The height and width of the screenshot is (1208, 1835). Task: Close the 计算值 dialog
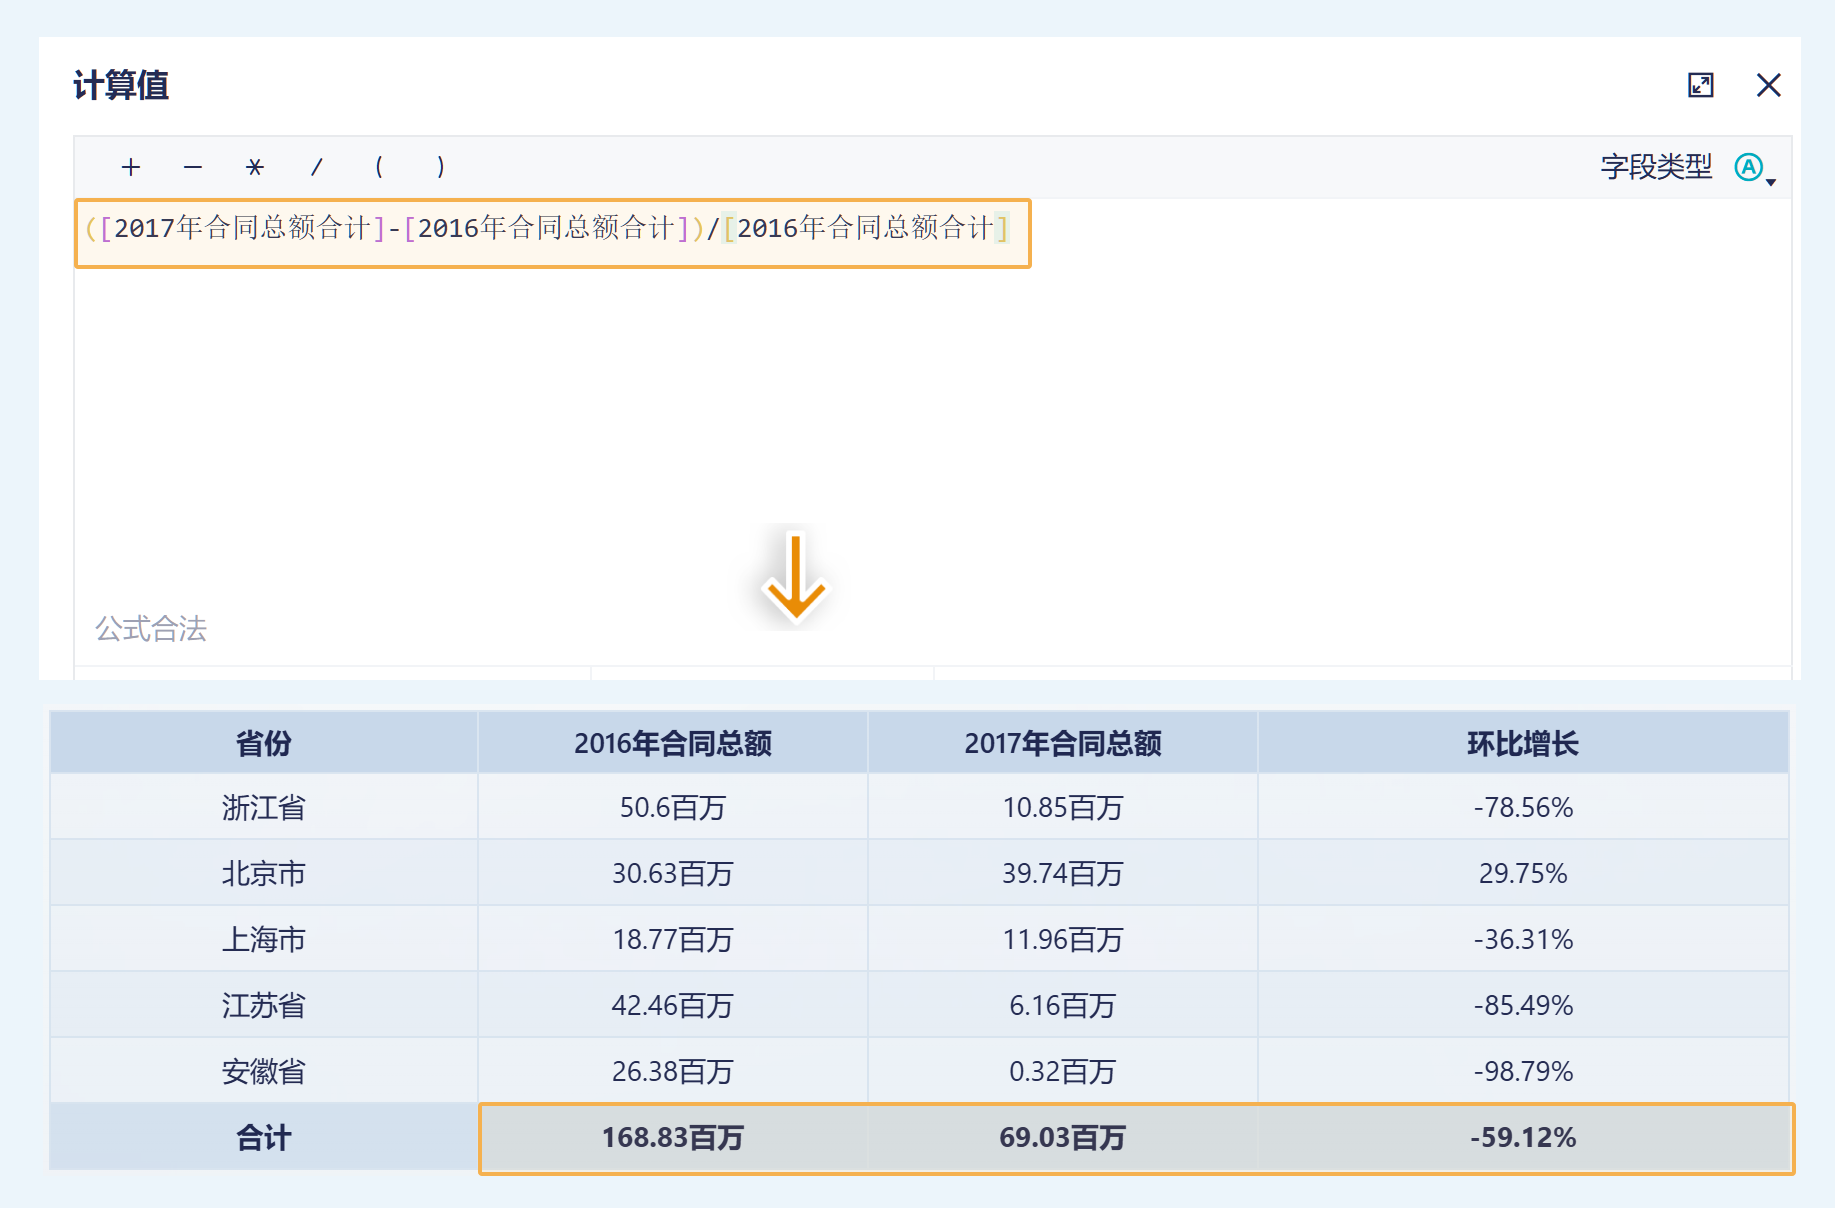click(x=1768, y=85)
